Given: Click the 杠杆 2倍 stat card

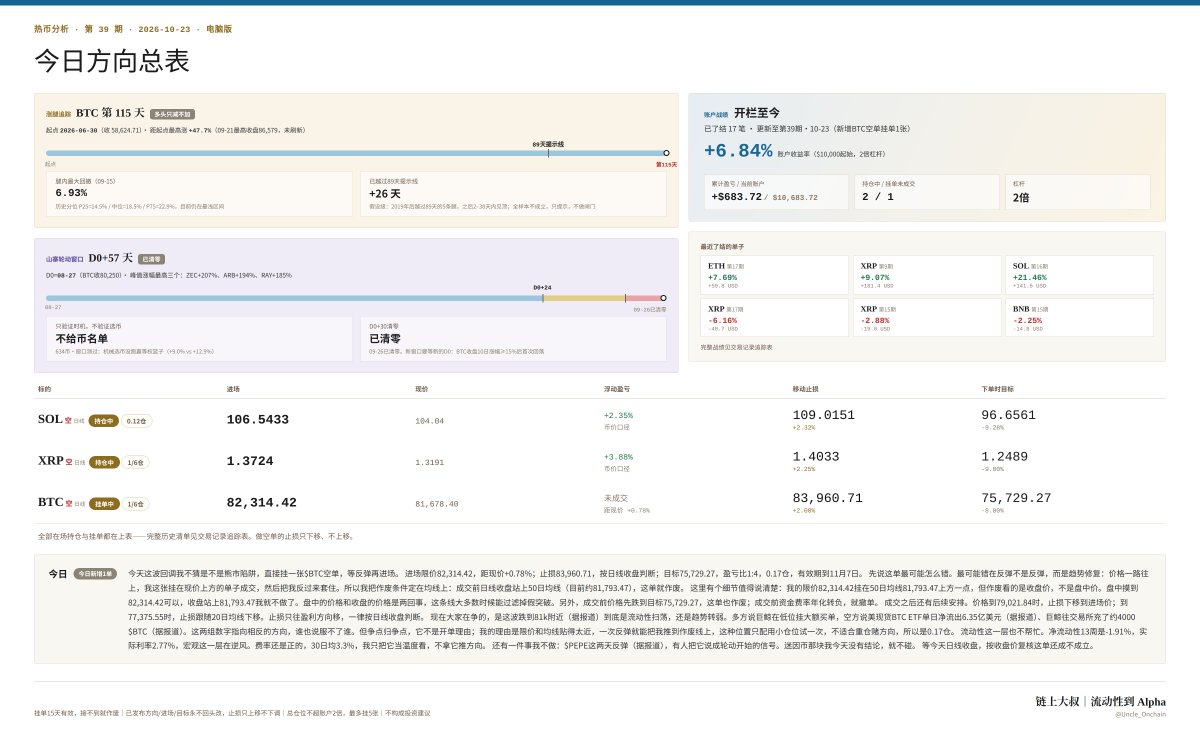Looking at the screenshot, I should [1078, 192].
